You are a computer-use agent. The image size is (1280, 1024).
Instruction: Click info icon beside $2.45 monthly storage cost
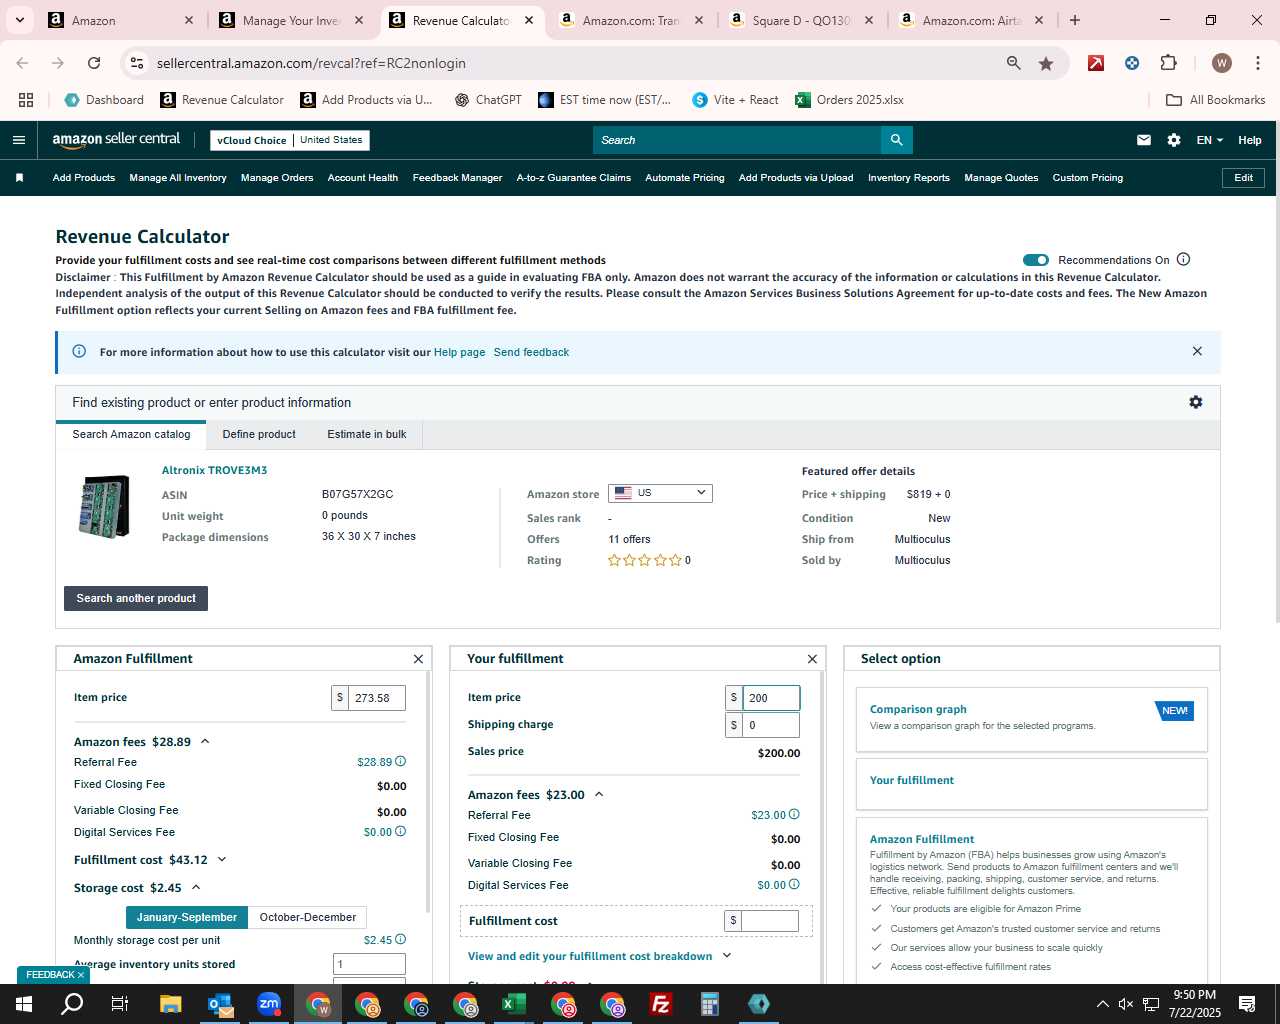[401, 939]
